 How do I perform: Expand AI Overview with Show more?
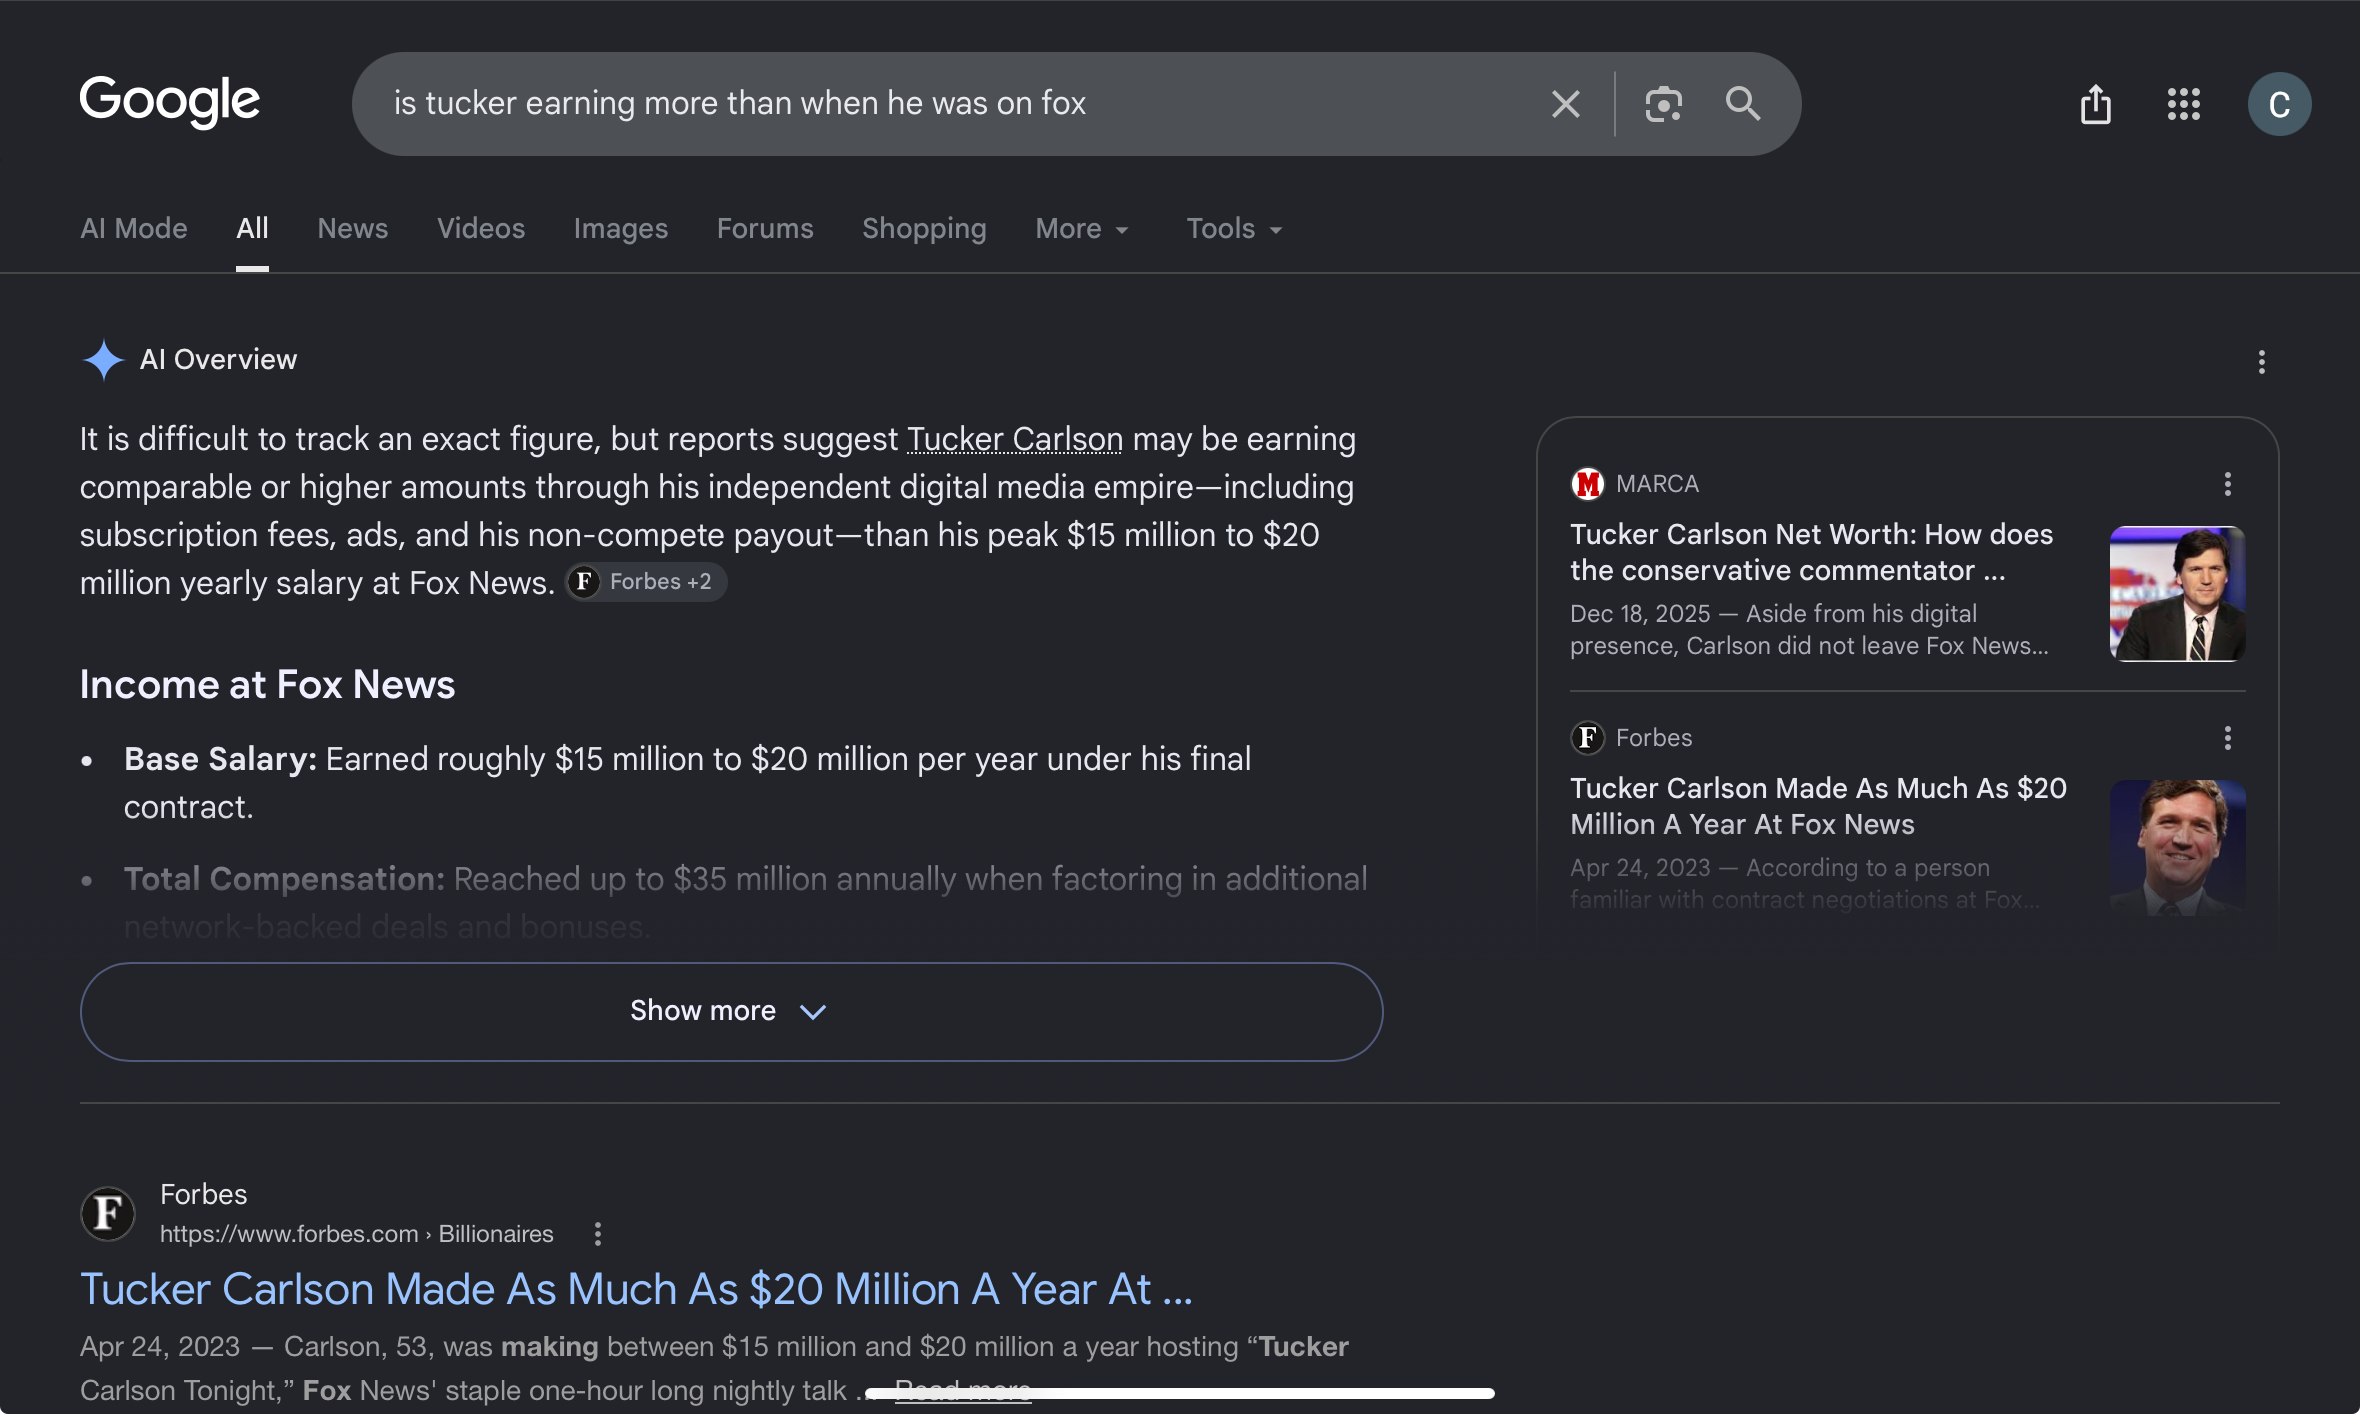731,1011
